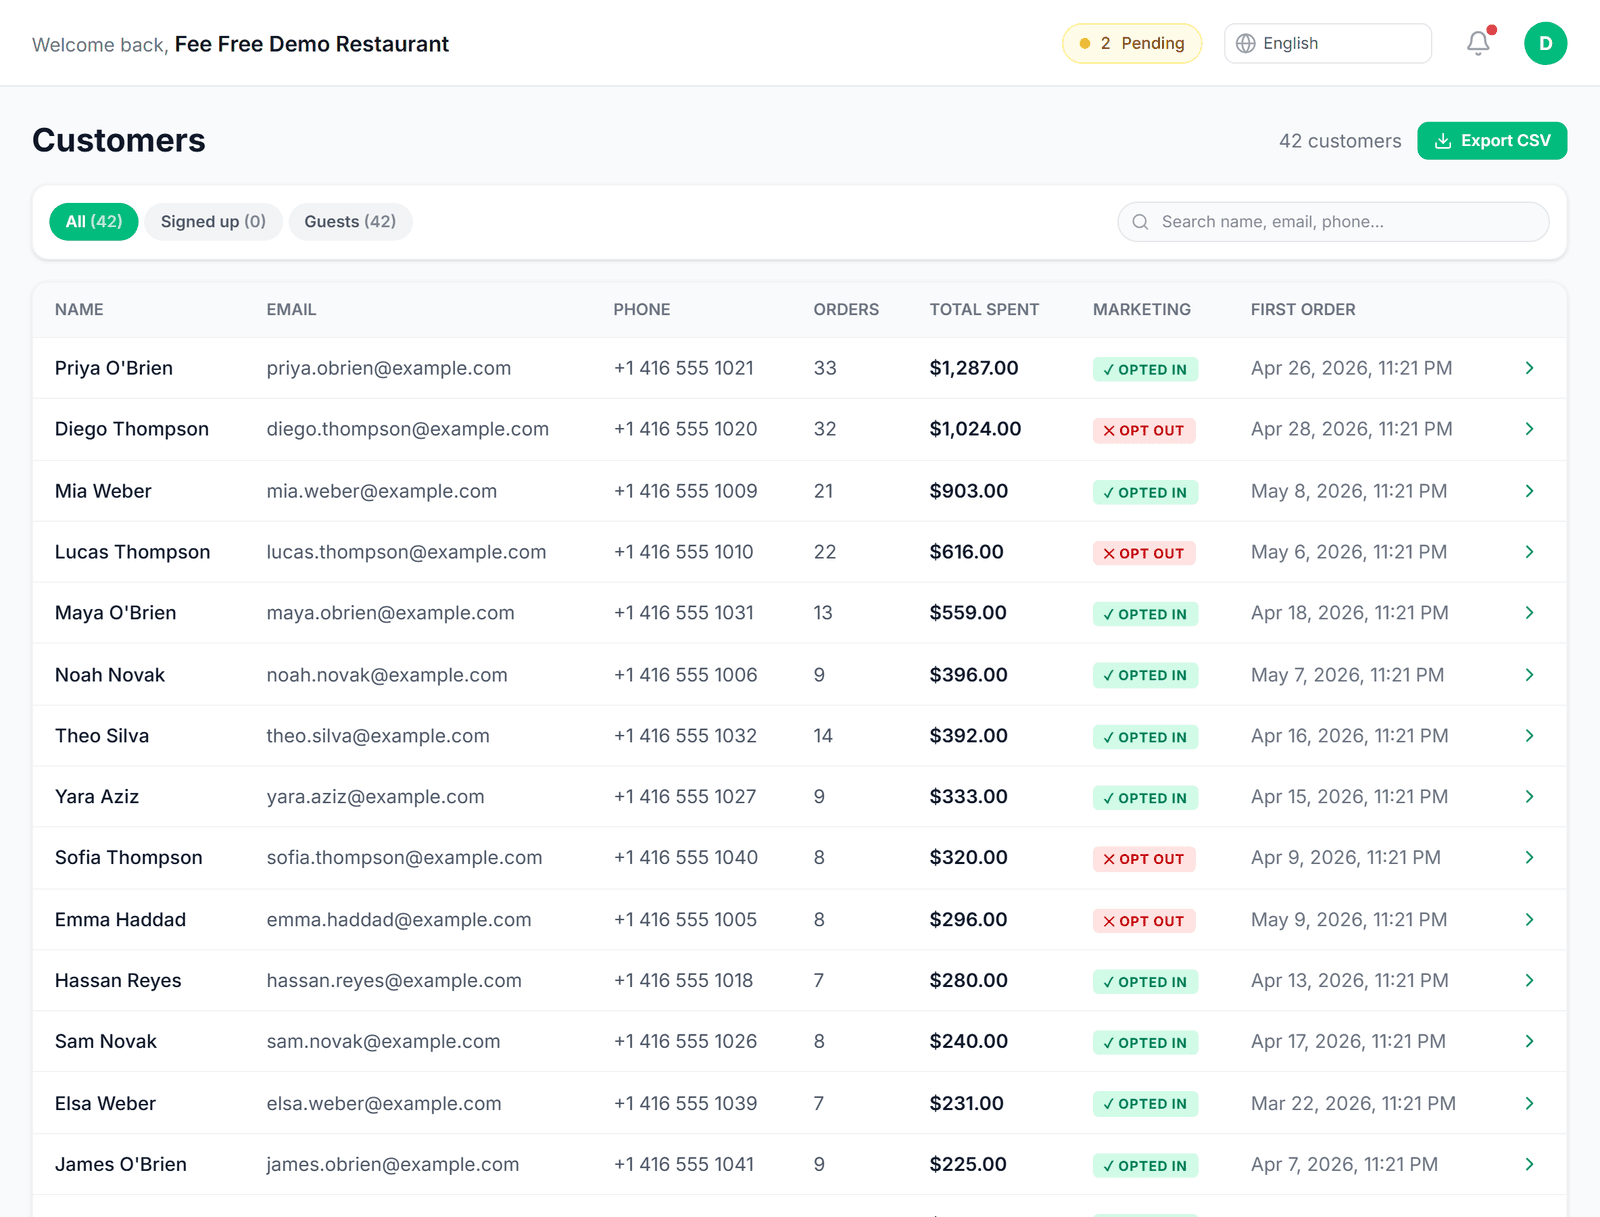
Task: Open the D user avatar menu
Action: coord(1545,43)
